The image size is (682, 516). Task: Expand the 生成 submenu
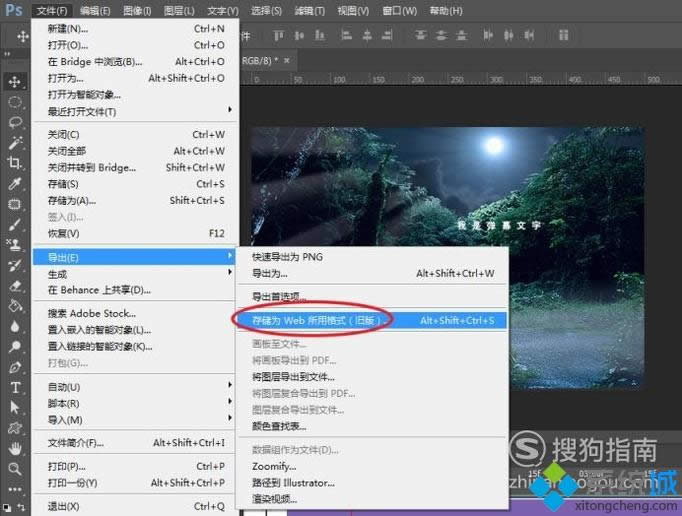(136, 274)
